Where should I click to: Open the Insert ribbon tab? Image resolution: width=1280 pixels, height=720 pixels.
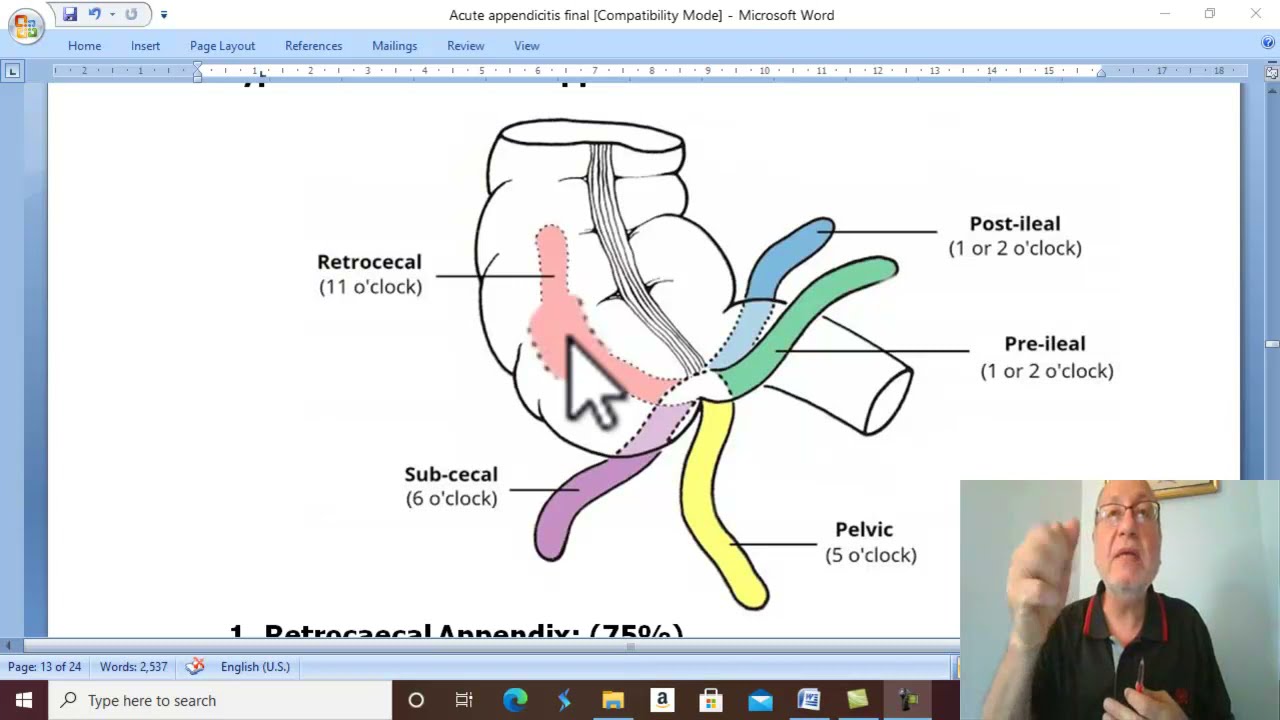tap(145, 46)
